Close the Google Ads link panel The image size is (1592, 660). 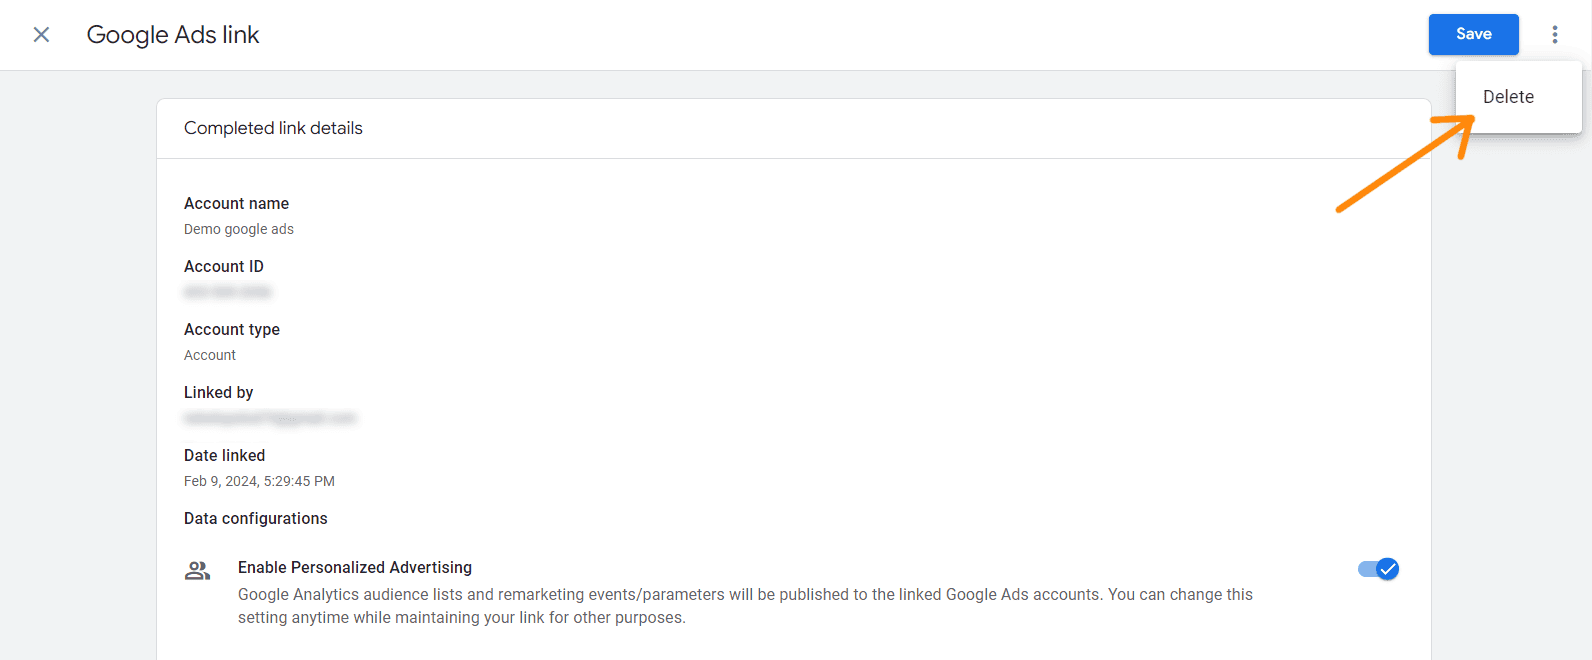41,35
